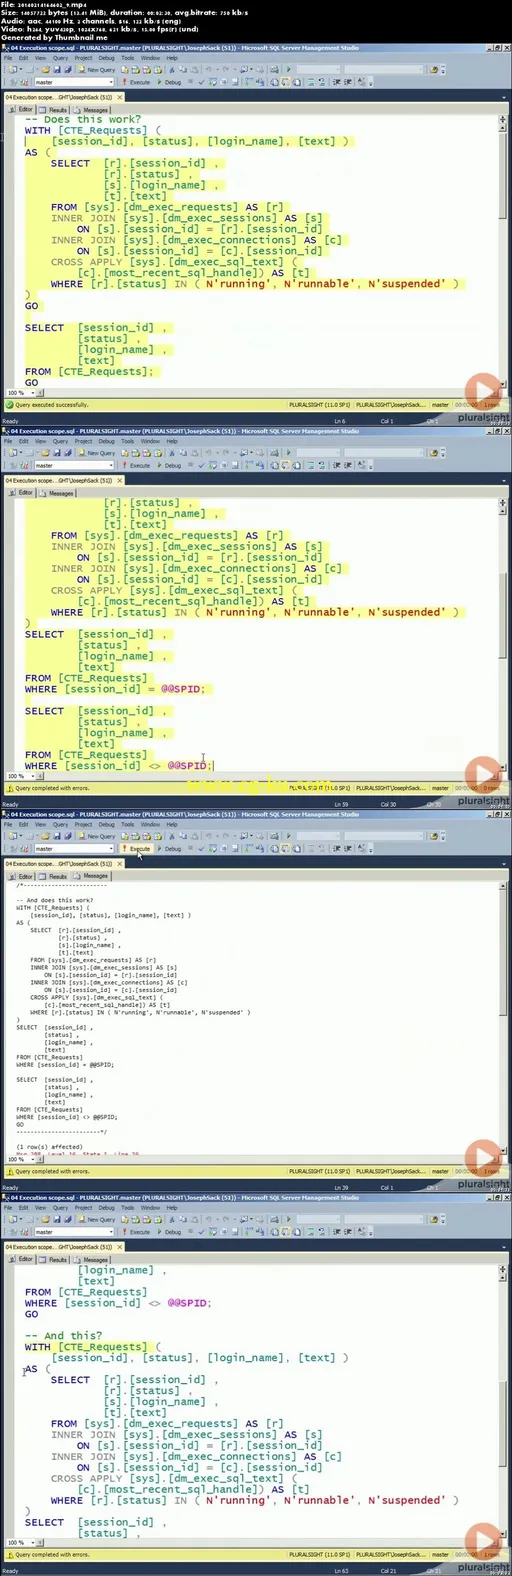Open the Edit menu in the second frame

coord(22,441)
